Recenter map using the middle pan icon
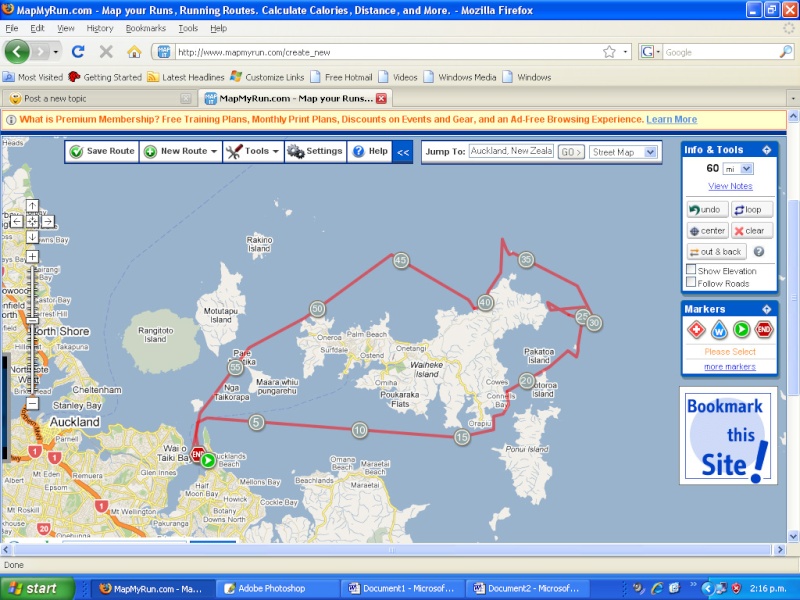800x600 pixels. [32, 221]
